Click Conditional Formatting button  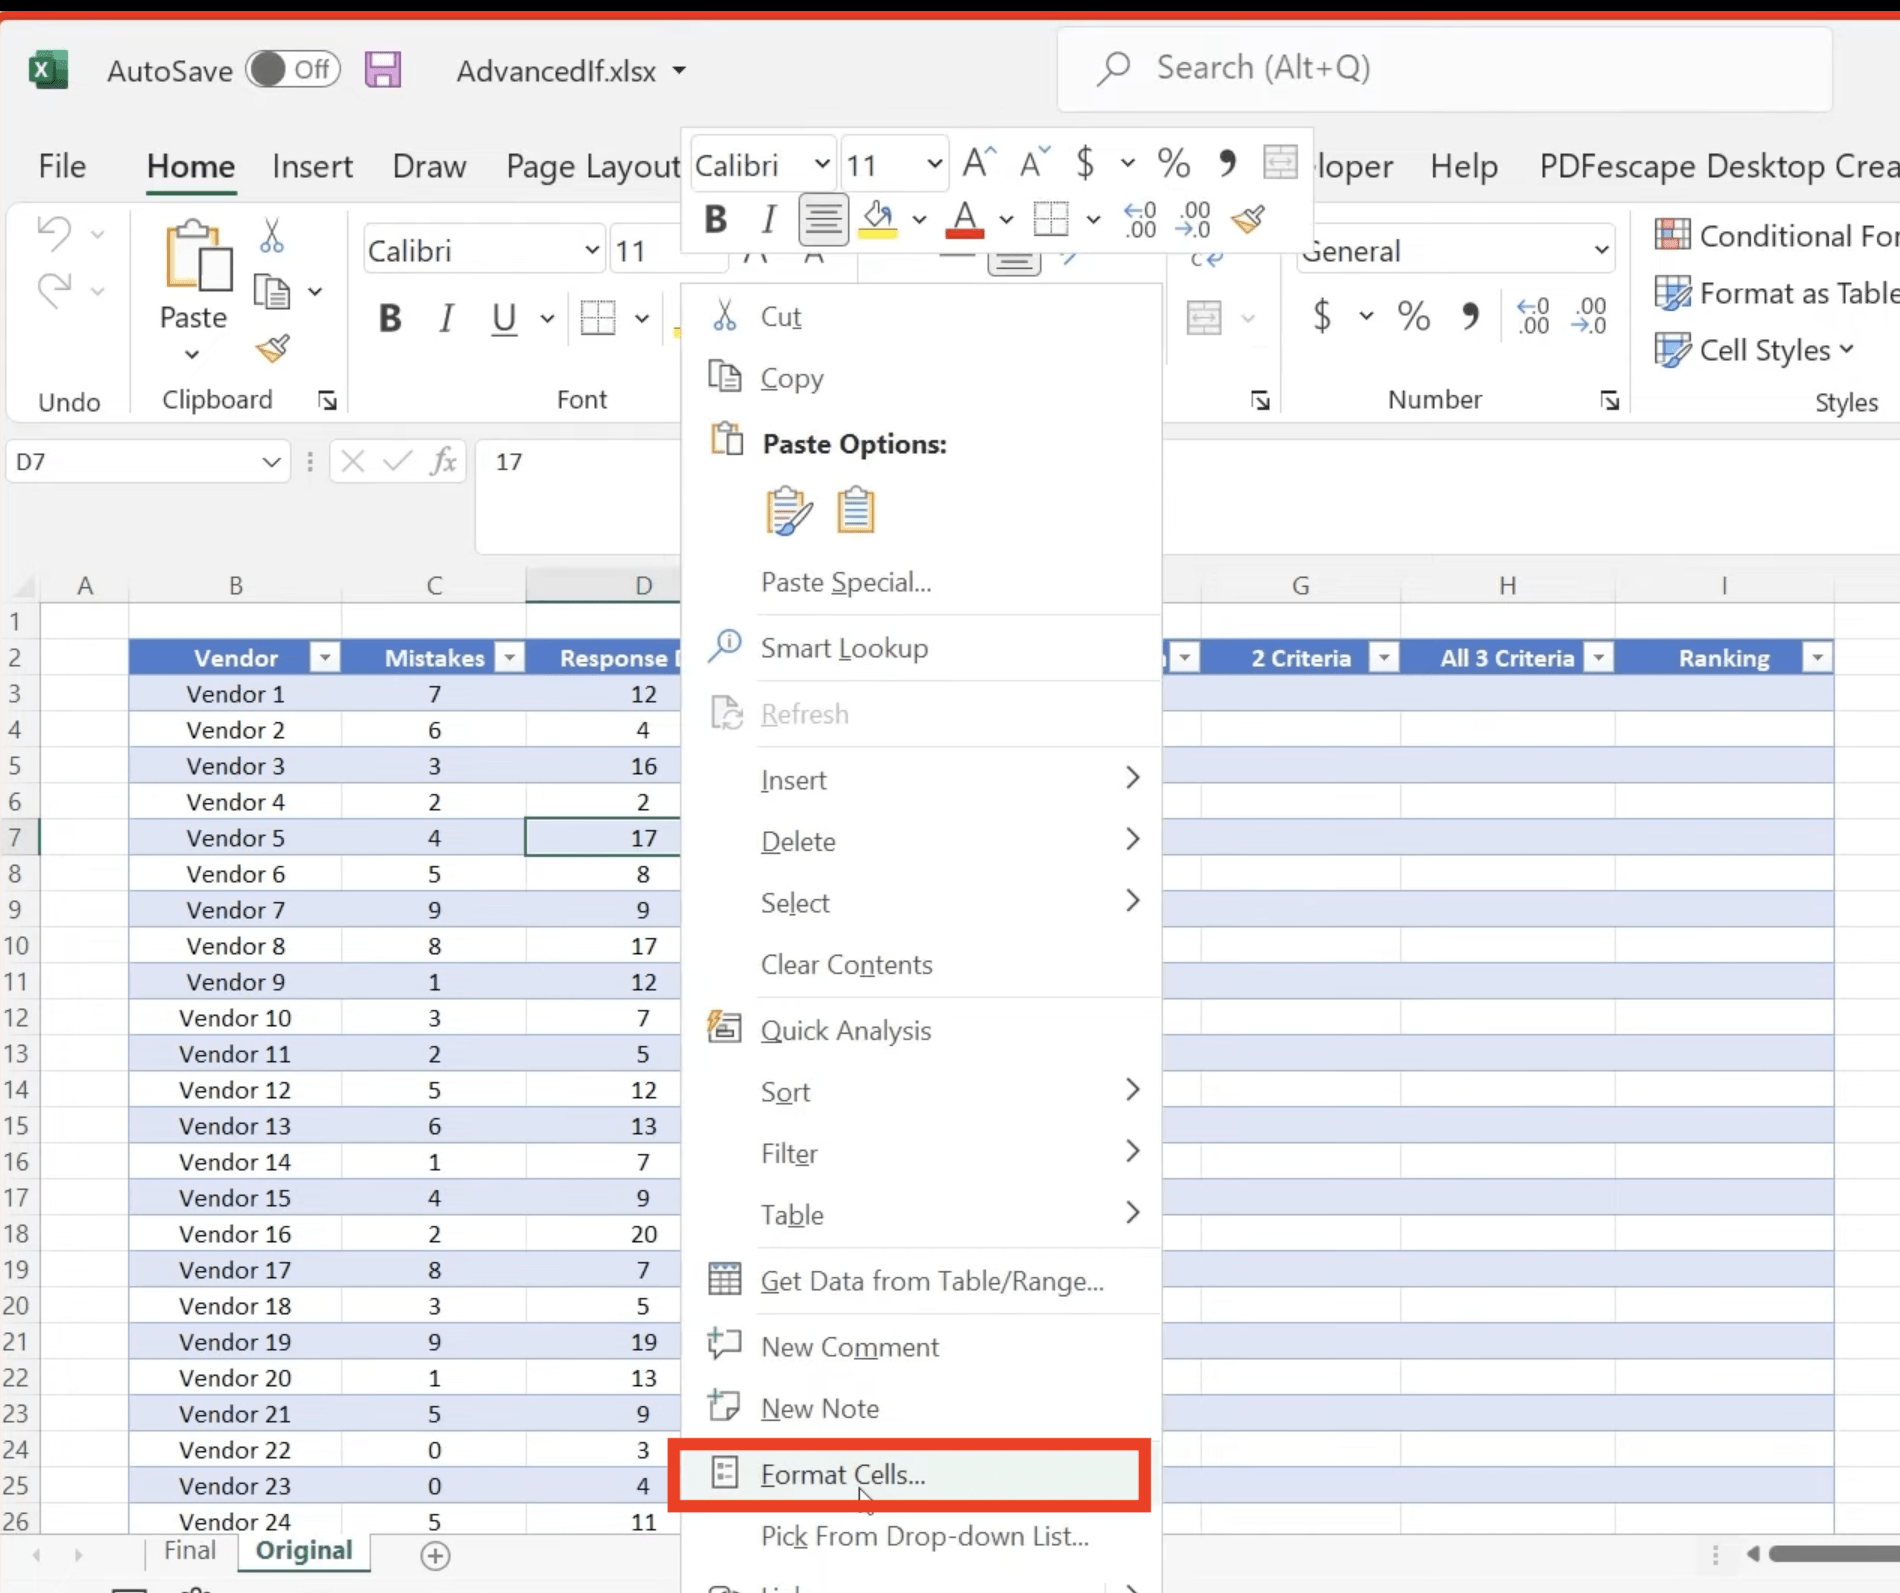[x=1776, y=236]
